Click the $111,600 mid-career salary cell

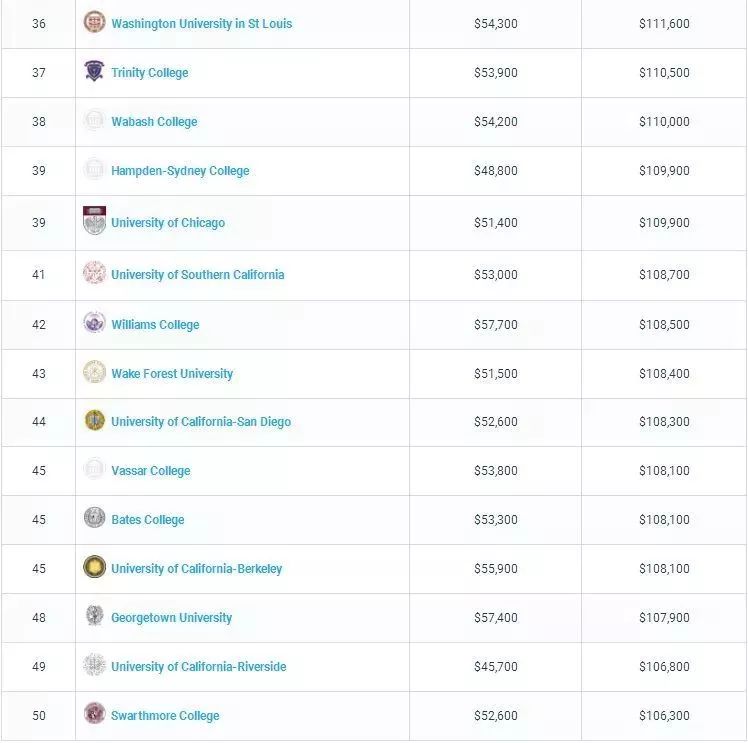pos(664,24)
